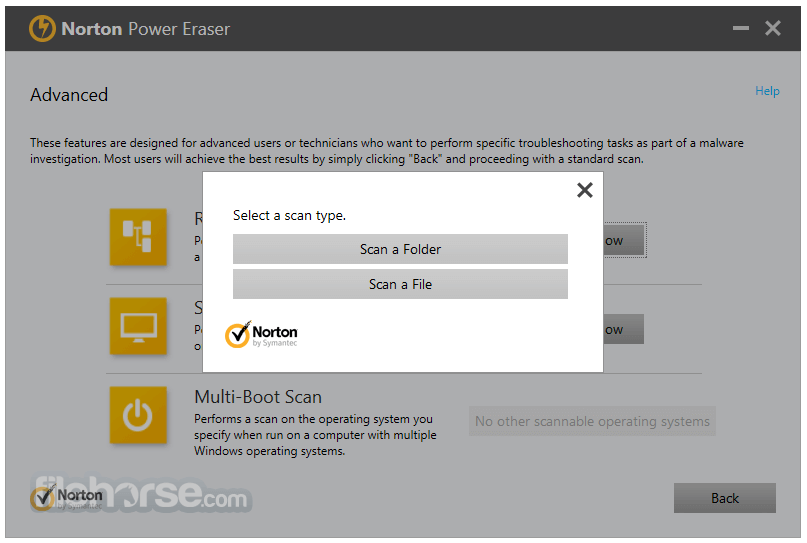This screenshot has width=807, height=543.
Task: Open the Help link
Action: tap(767, 91)
